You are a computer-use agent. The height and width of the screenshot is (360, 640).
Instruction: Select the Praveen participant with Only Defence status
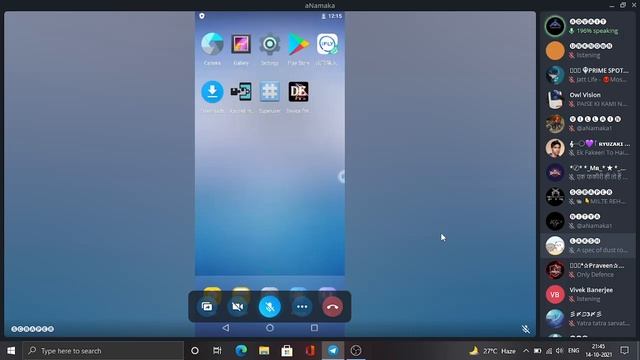coord(588,270)
